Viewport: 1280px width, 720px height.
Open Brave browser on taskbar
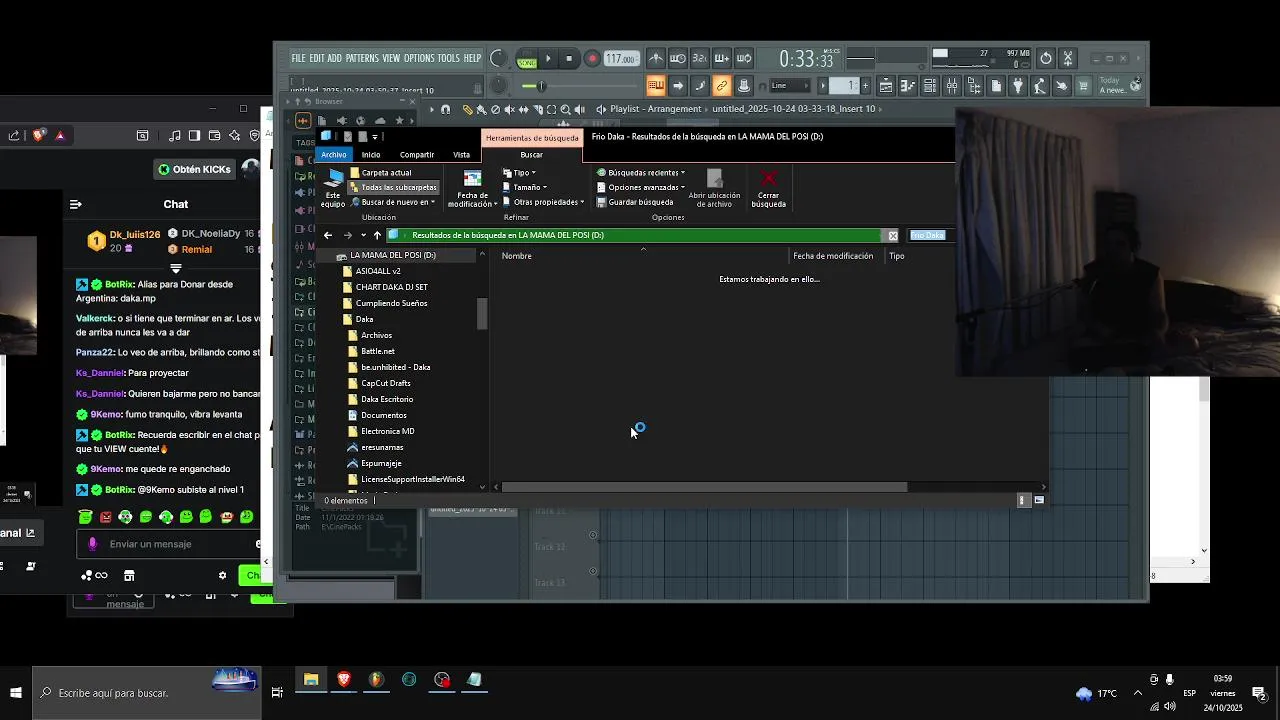(344, 680)
